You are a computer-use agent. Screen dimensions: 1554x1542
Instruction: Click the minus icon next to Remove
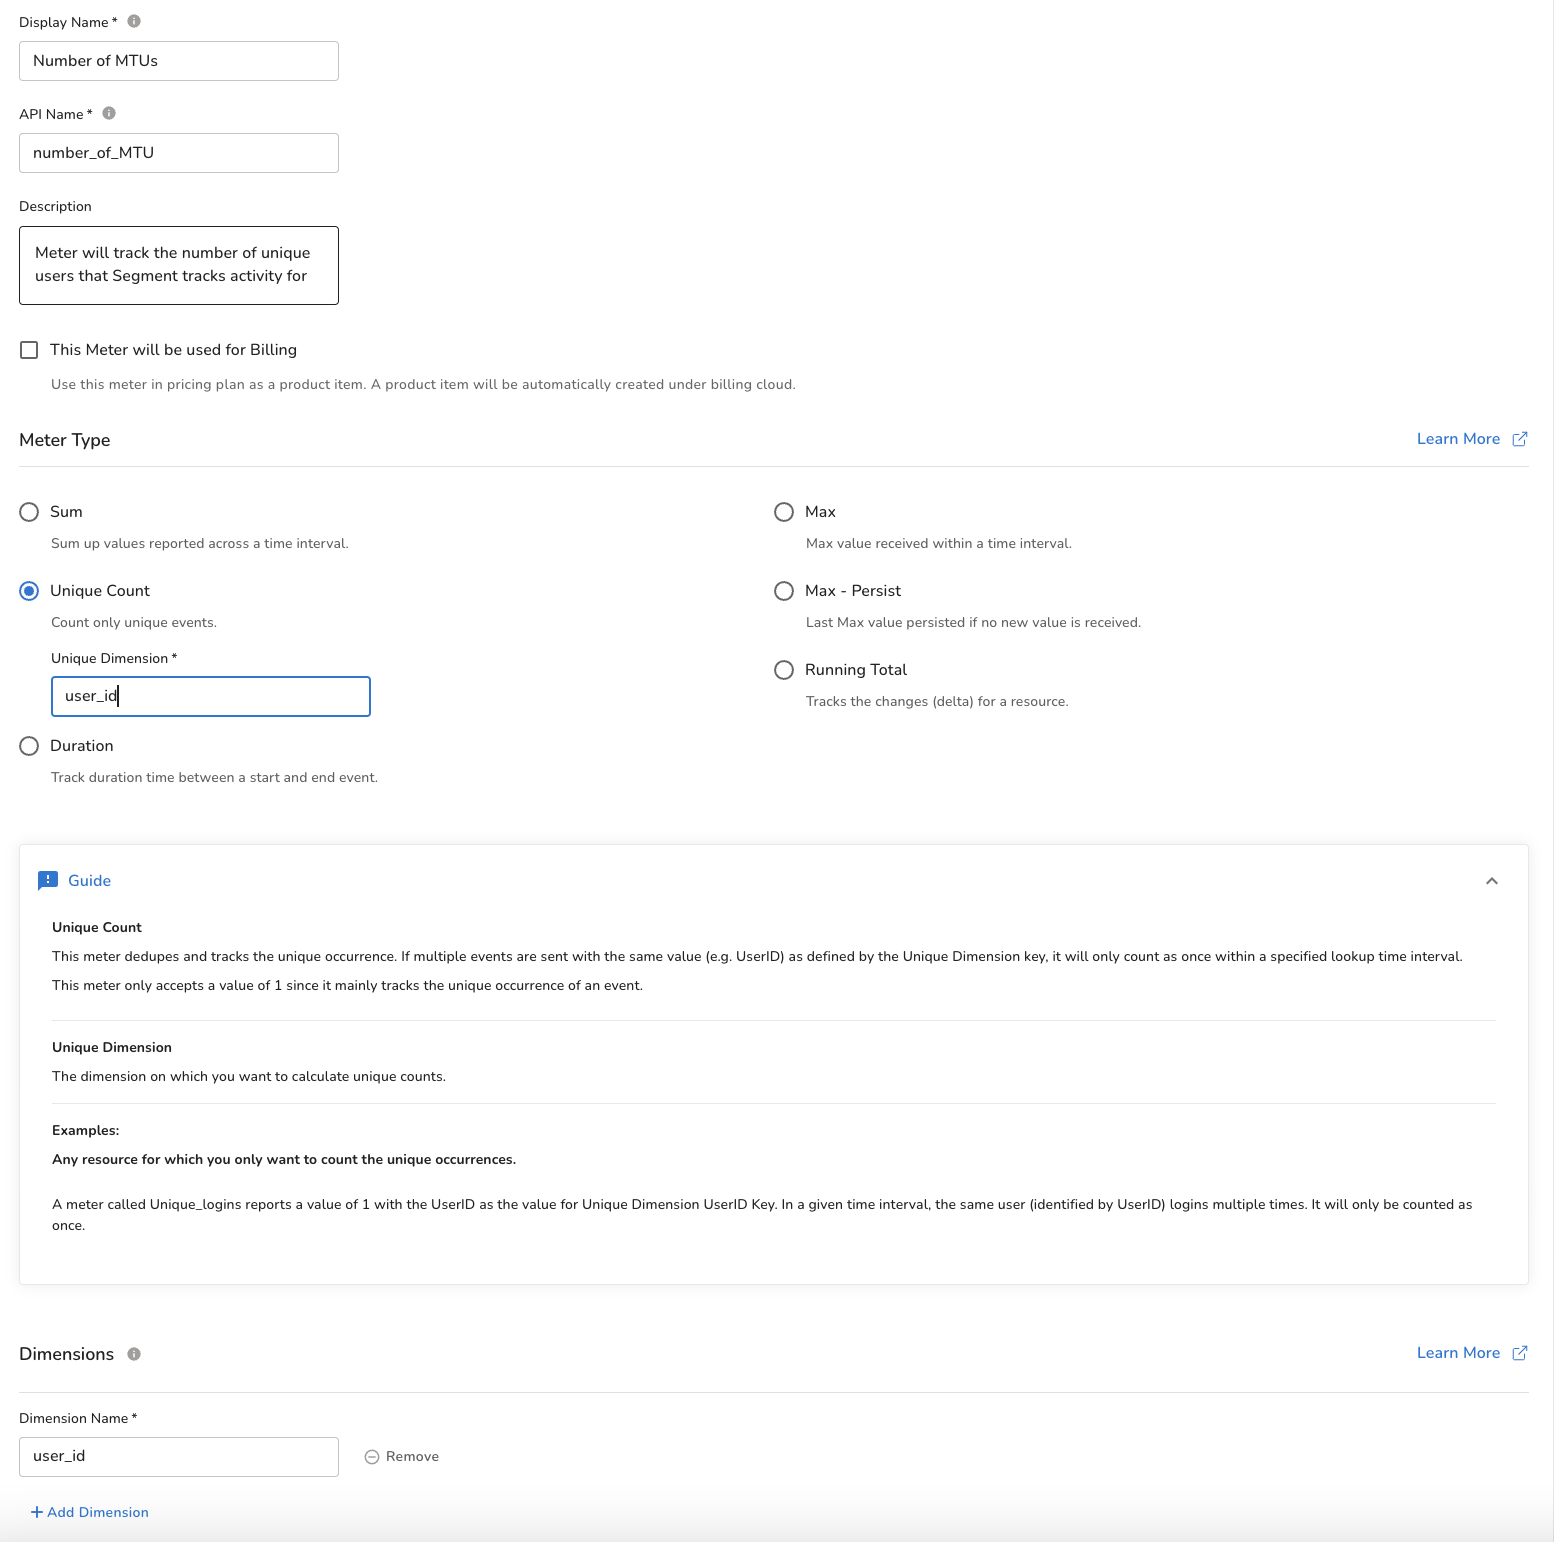372,1457
